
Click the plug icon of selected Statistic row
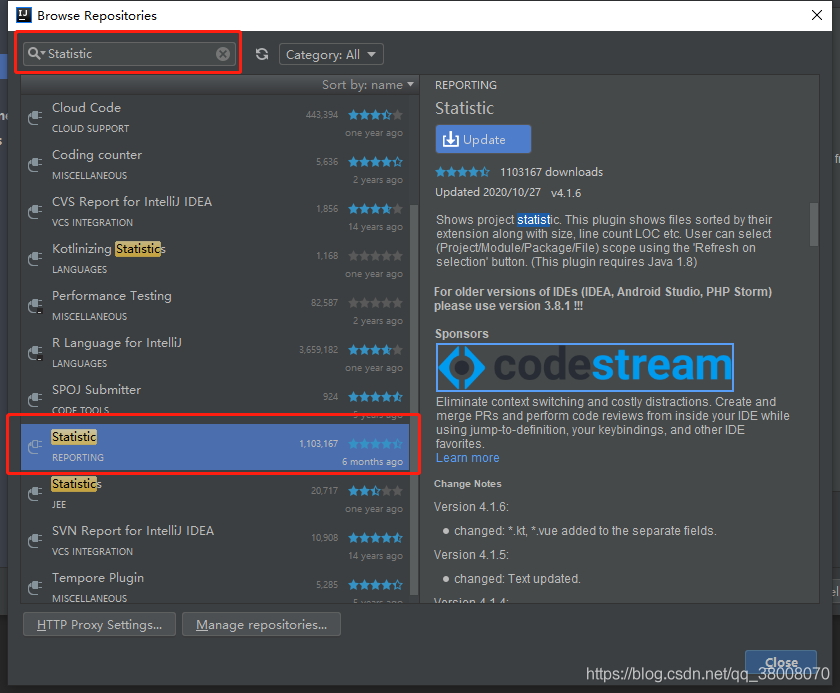(x=35, y=447)
